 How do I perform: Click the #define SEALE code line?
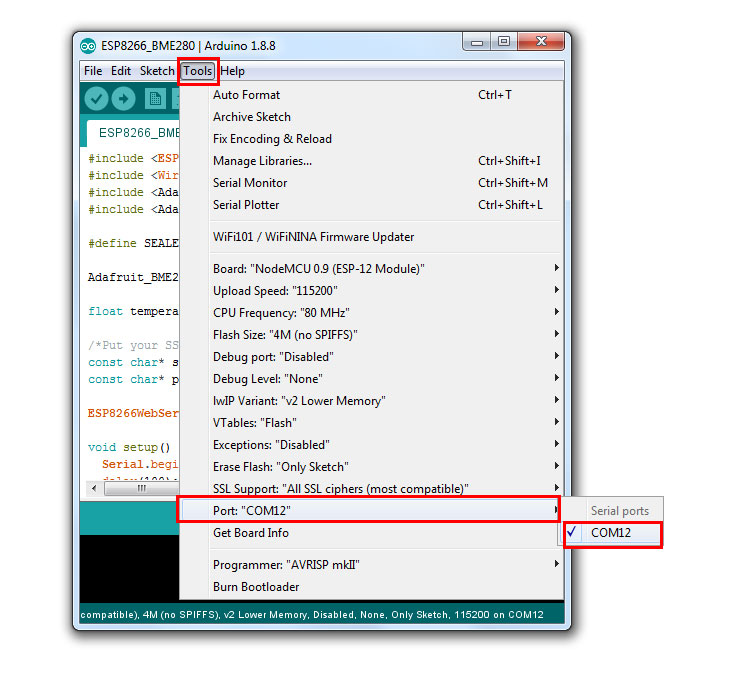[133, 243]
